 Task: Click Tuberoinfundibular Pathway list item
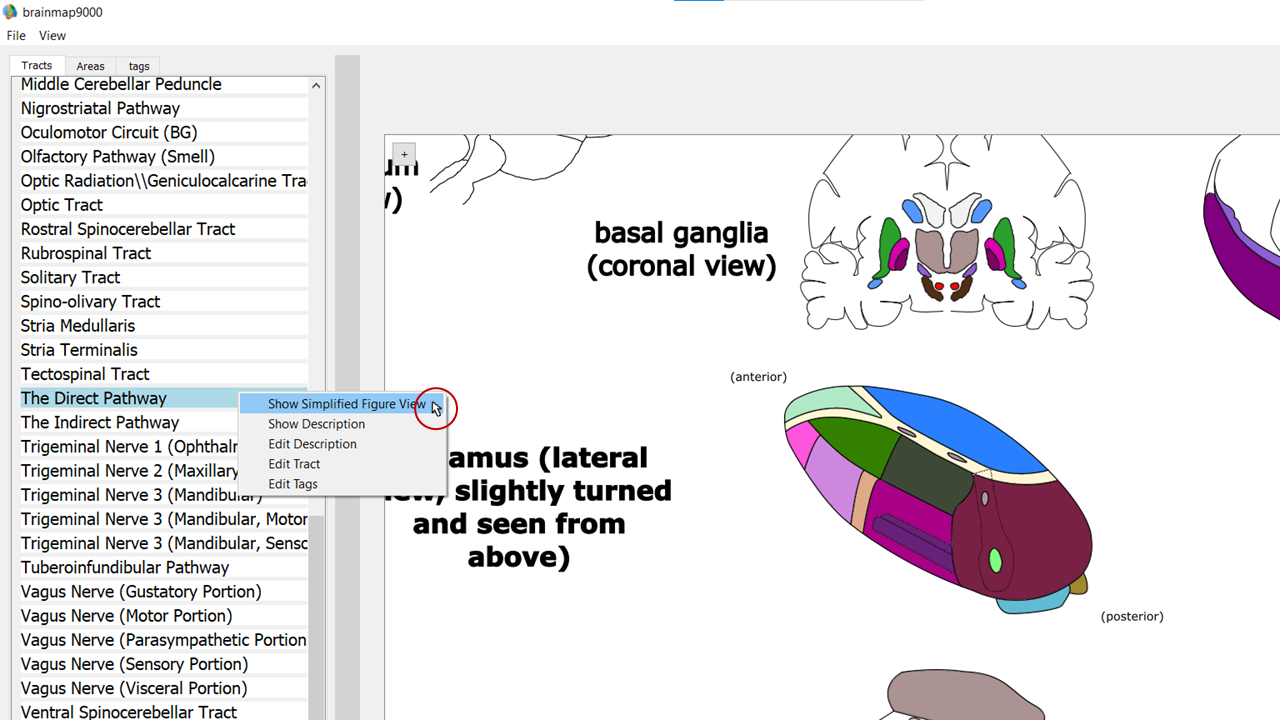[125, 567]
